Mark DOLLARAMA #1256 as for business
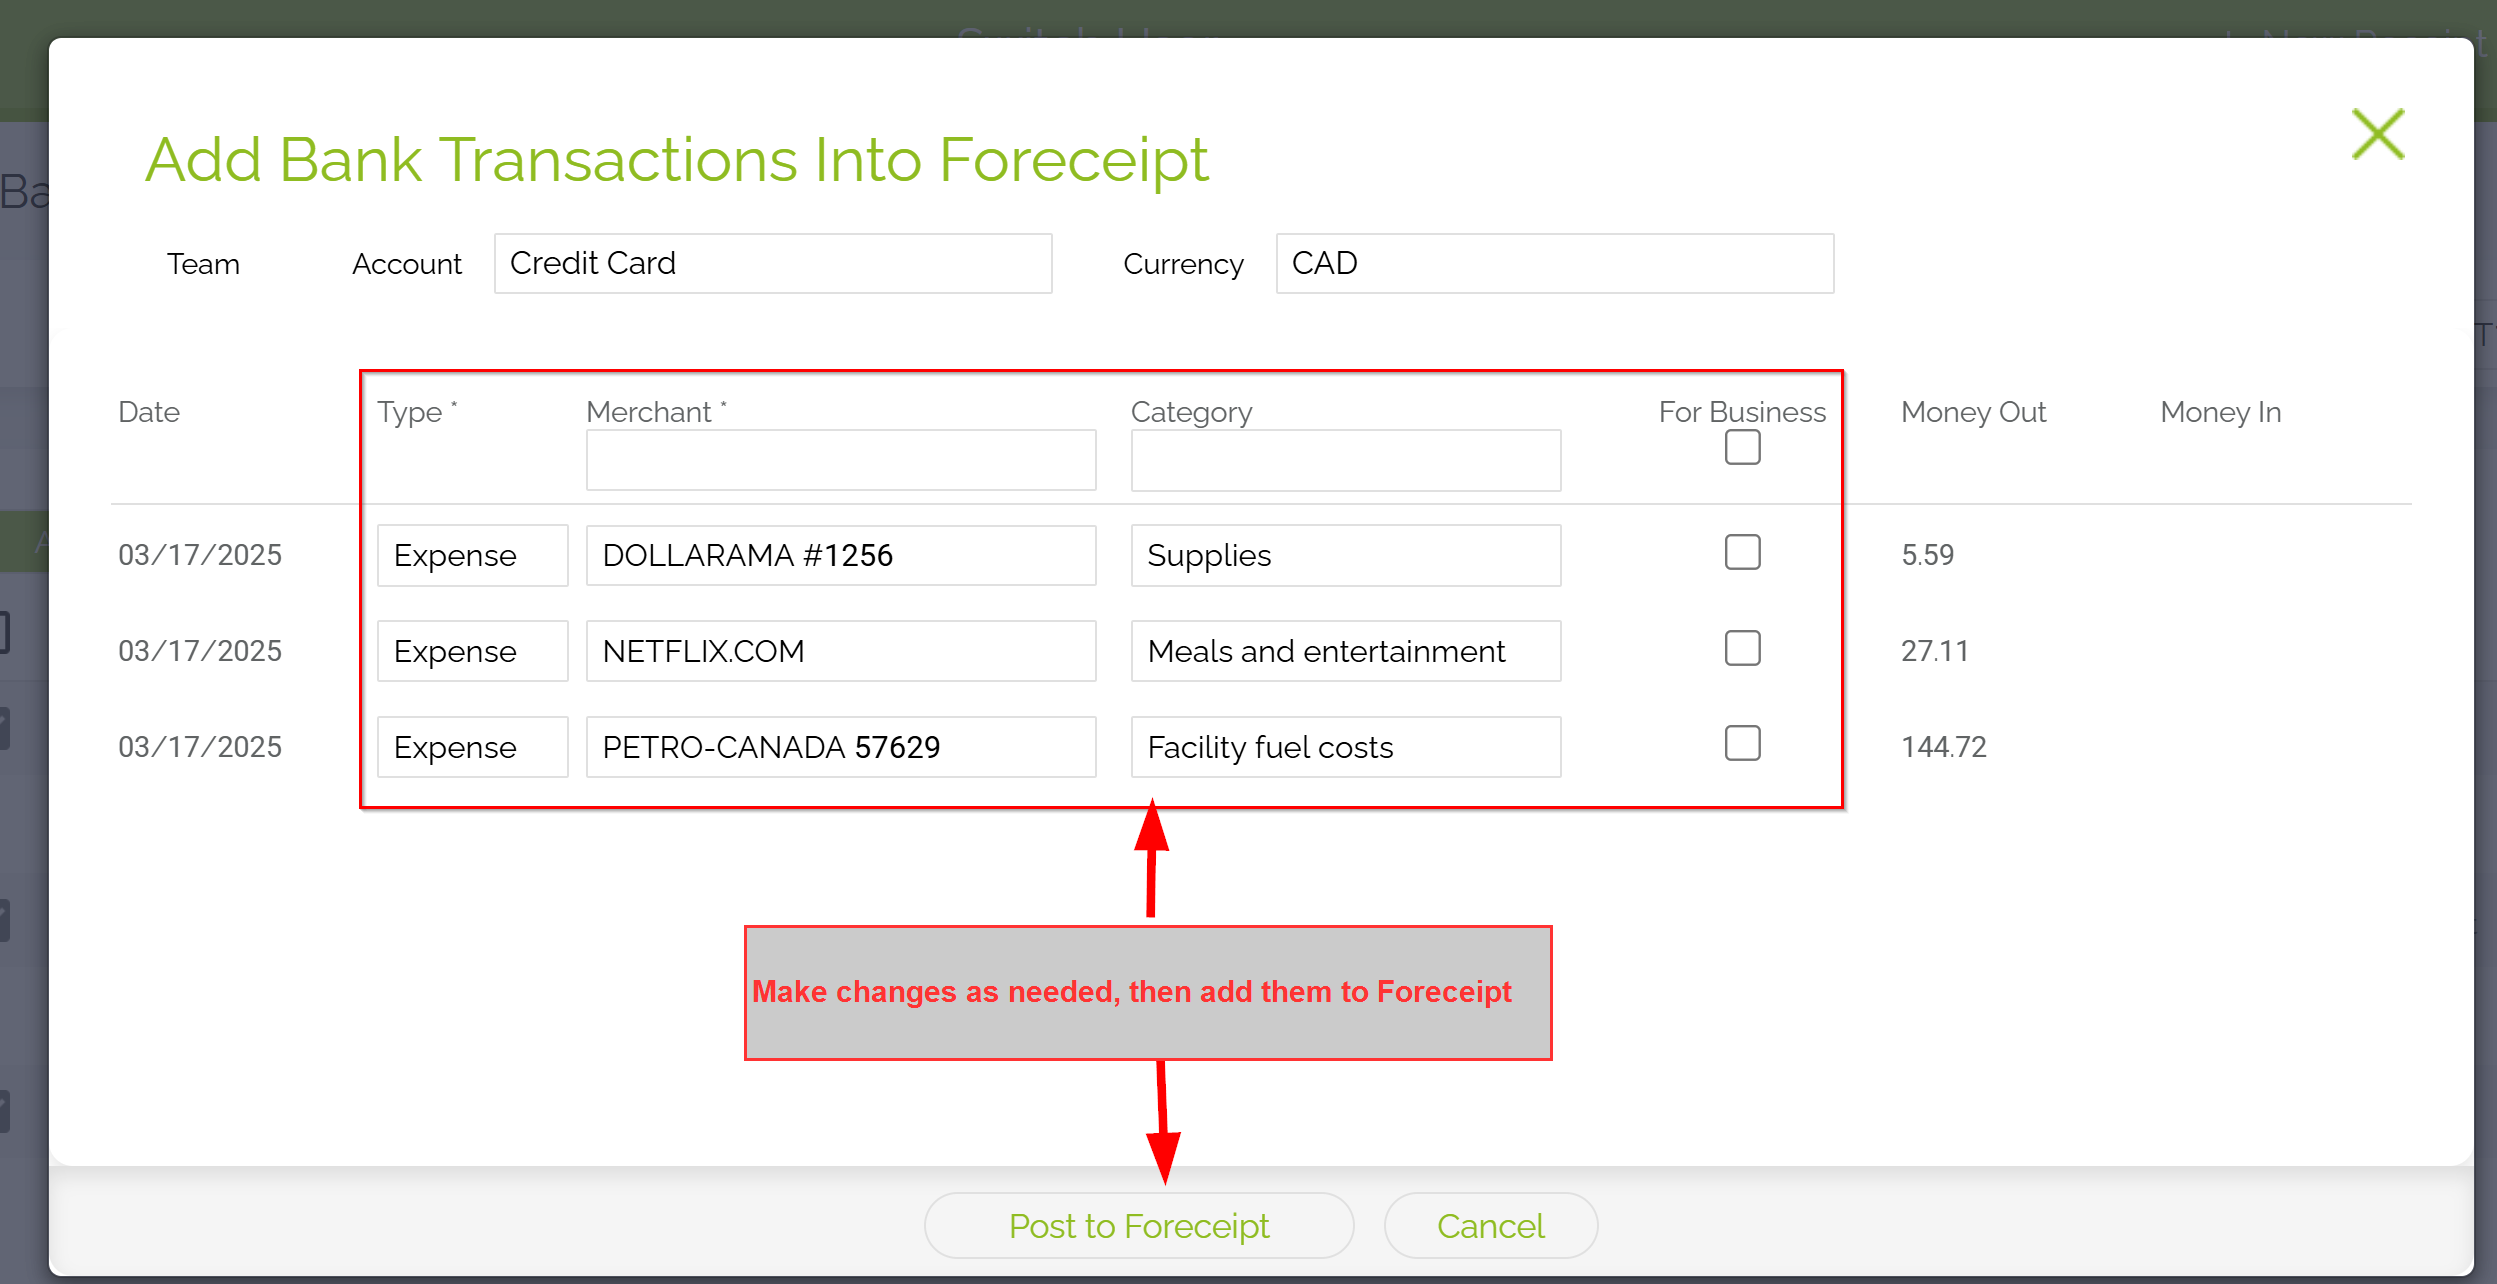This screenshot has width=2497, height=1284. click(x=1742, y=552)
